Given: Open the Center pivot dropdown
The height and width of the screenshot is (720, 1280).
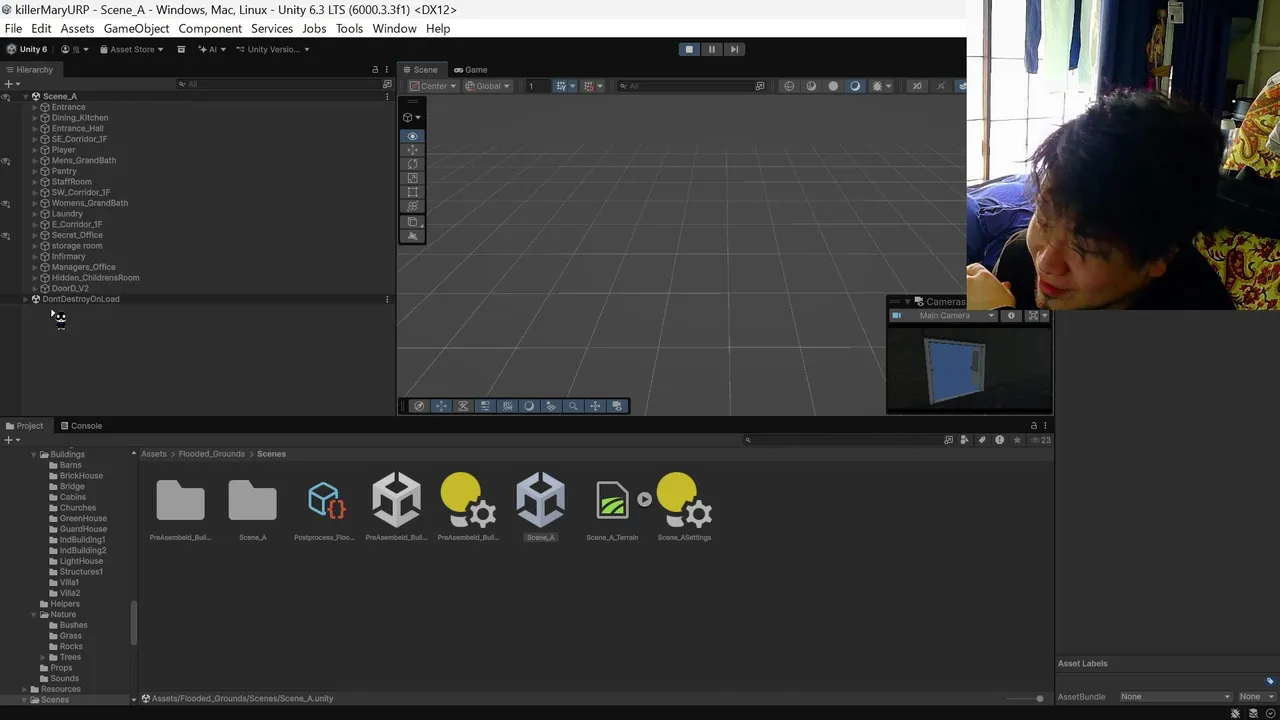Looking at the screenshot, I should tap(432, 86).
